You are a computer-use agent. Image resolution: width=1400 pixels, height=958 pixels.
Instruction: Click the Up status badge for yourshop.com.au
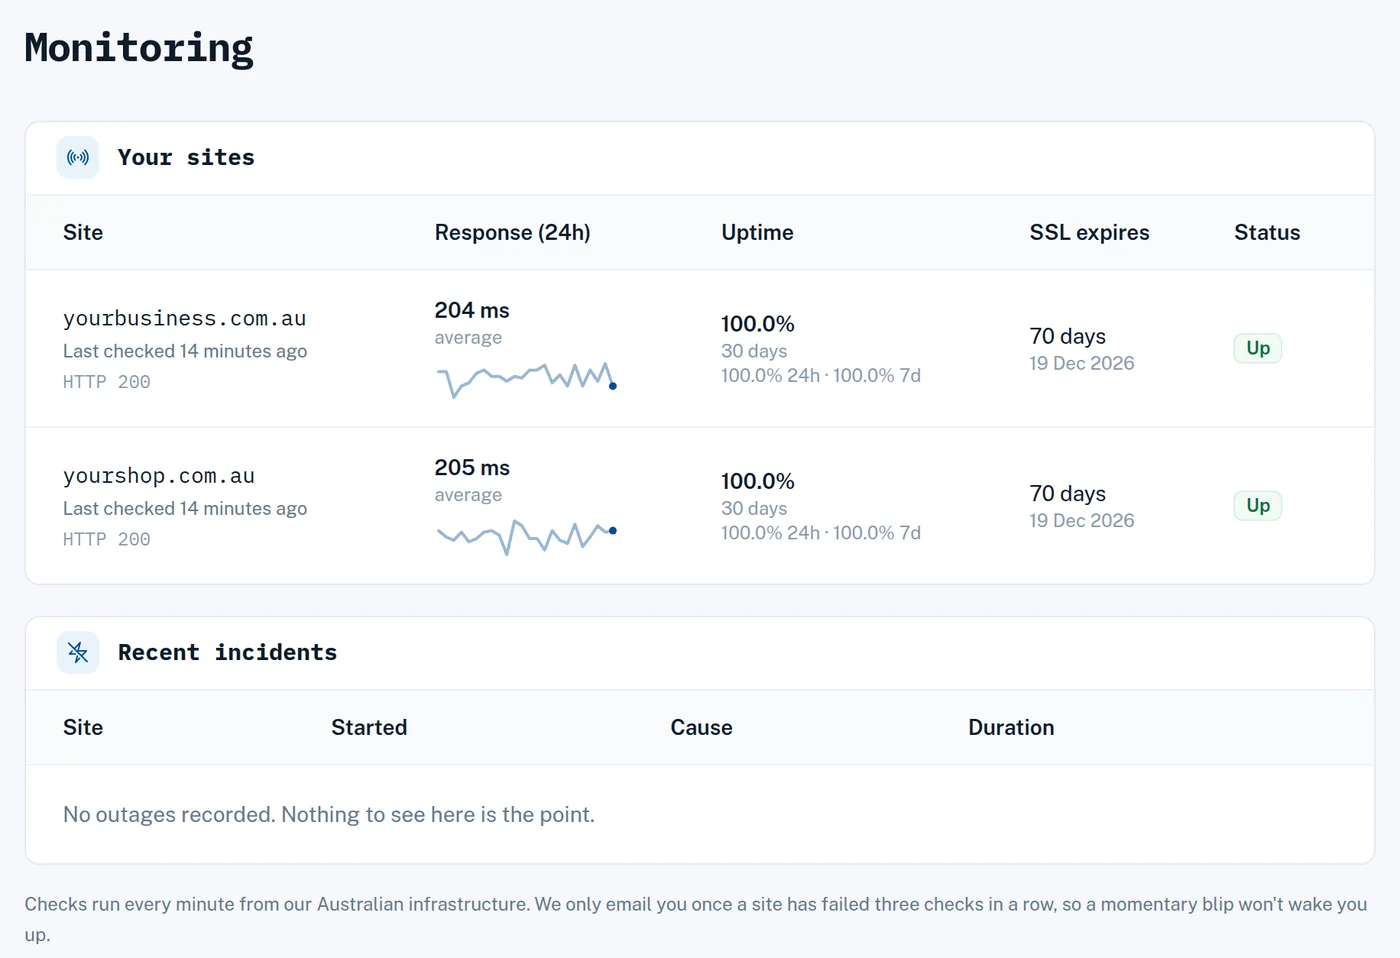(1258, 505)
